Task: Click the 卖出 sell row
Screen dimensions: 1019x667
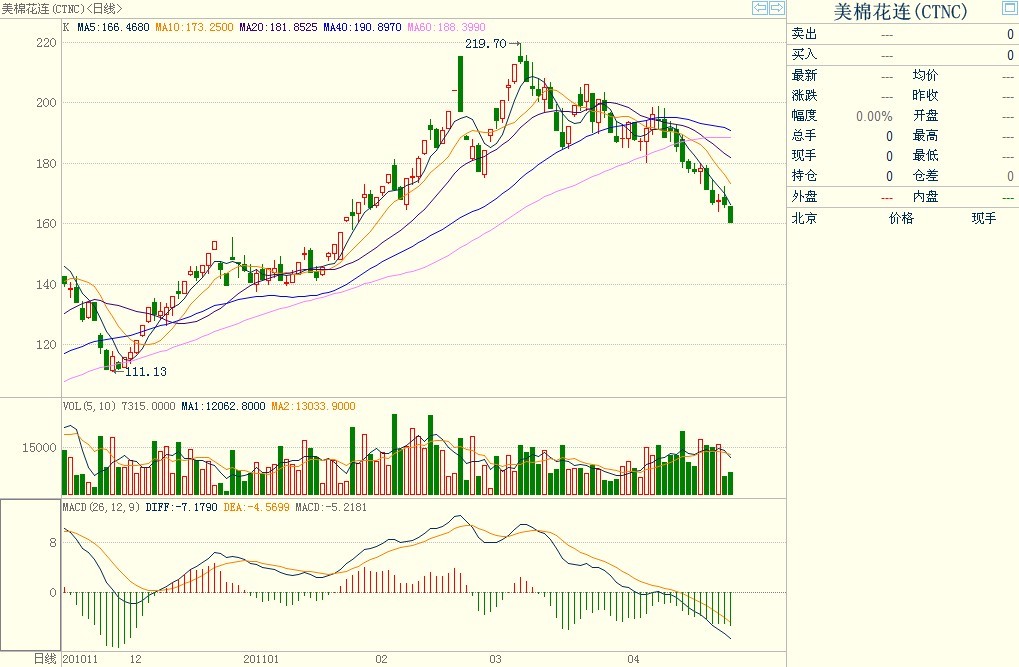Action: 804,34
